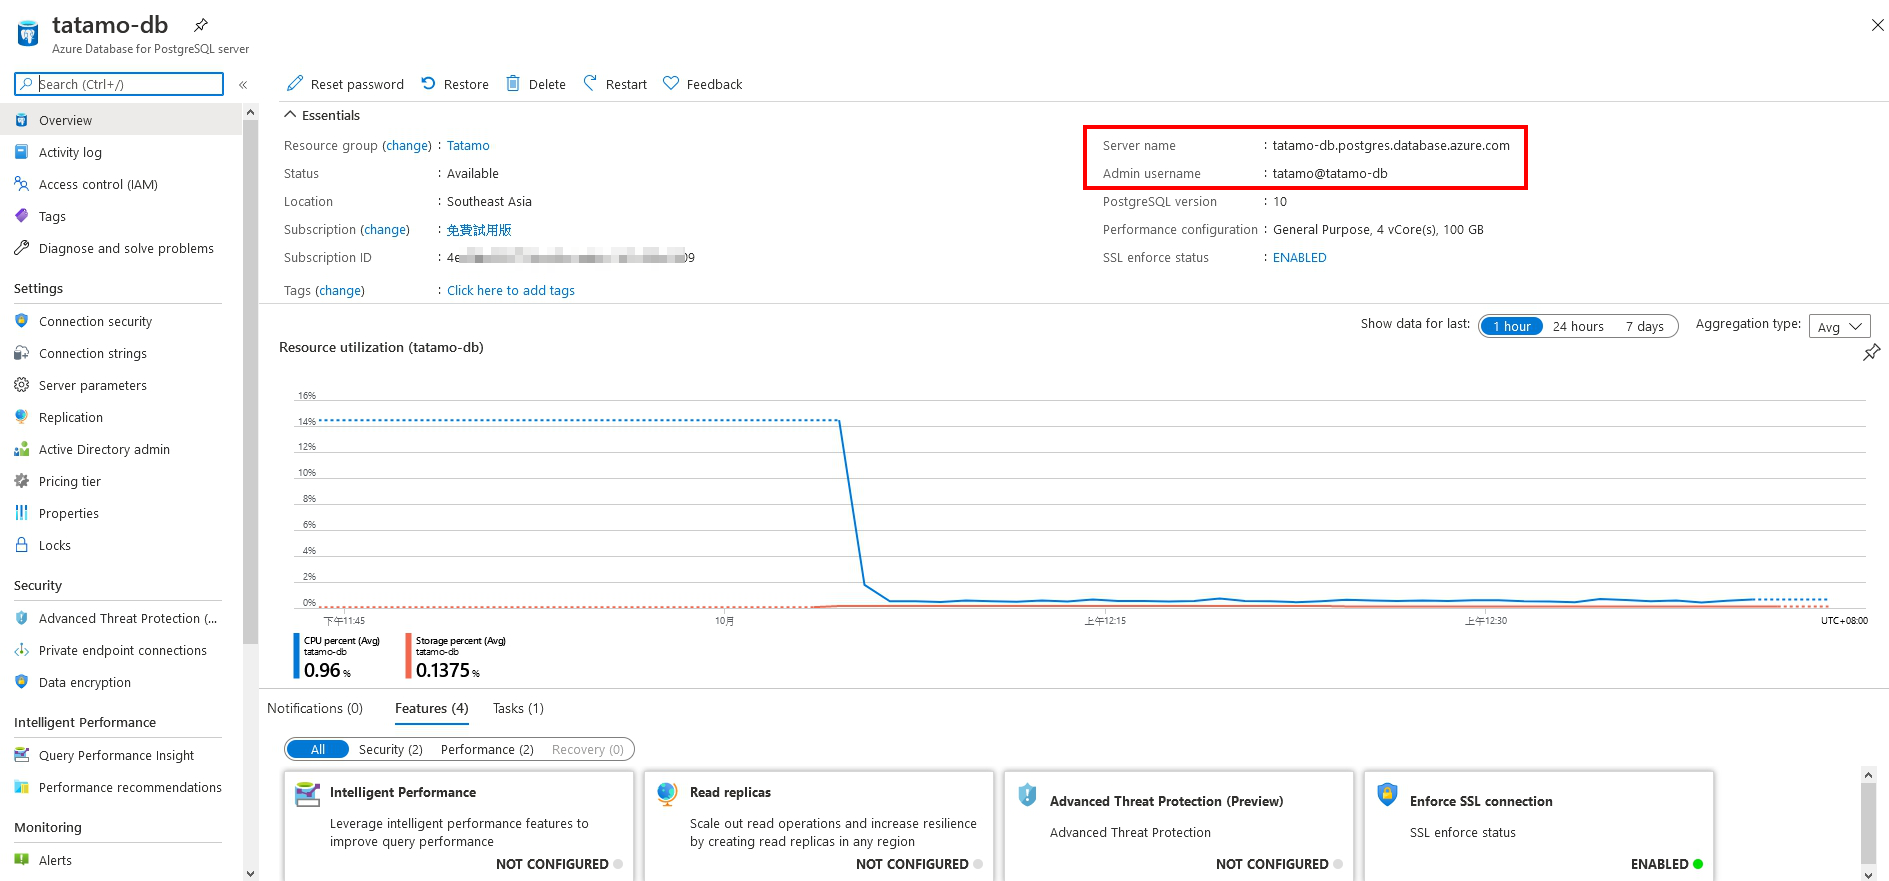
Task: Filter features by Recovery (0)
Action: [x=588, y=749]
